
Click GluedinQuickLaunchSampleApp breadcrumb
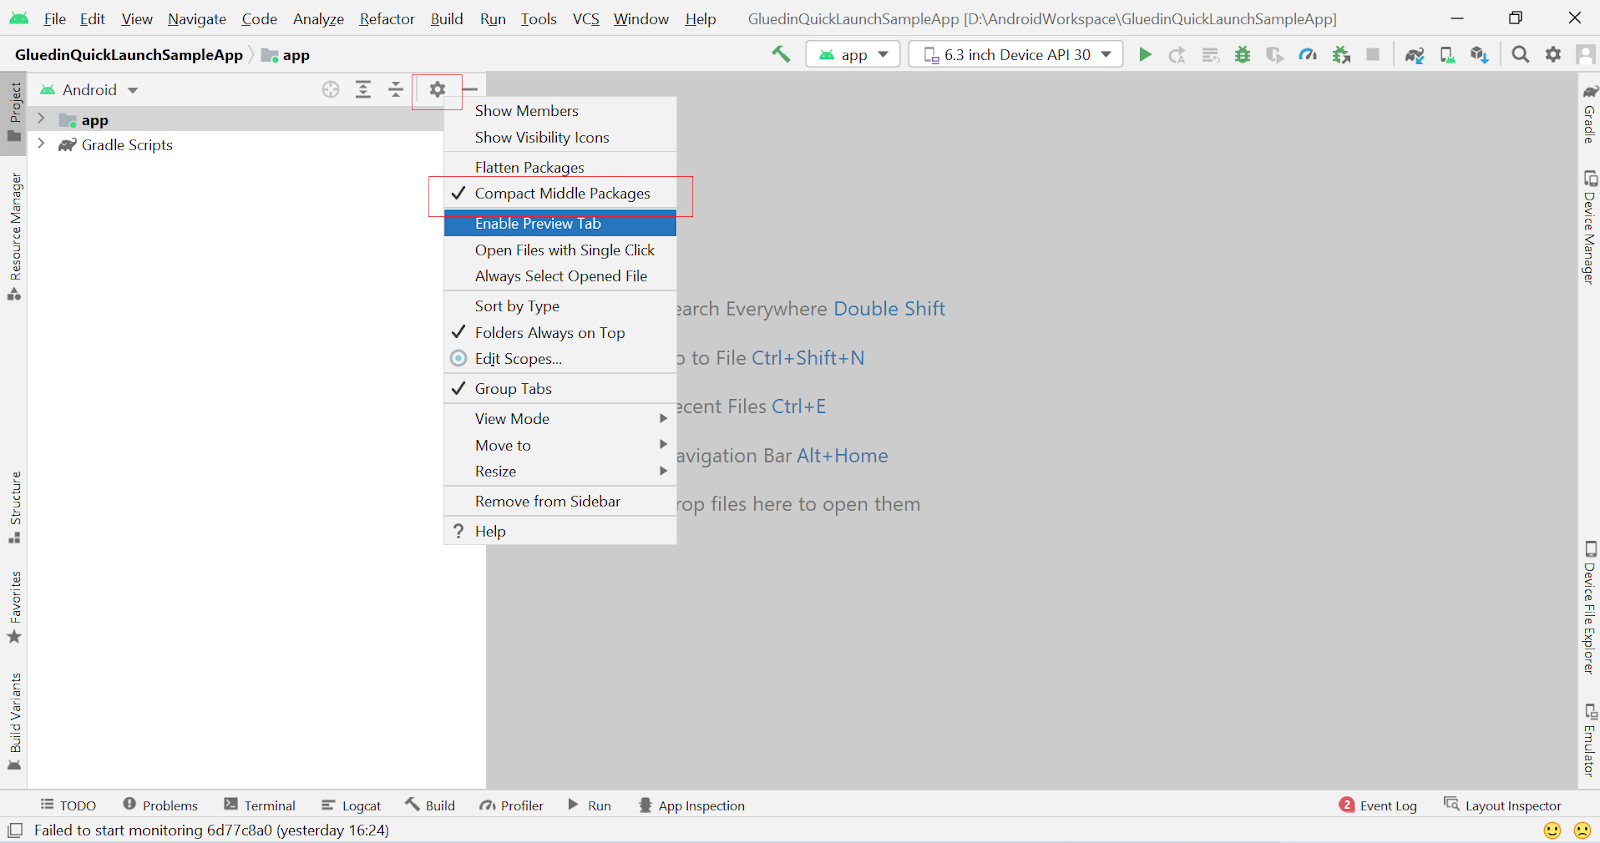pos(129,54)
